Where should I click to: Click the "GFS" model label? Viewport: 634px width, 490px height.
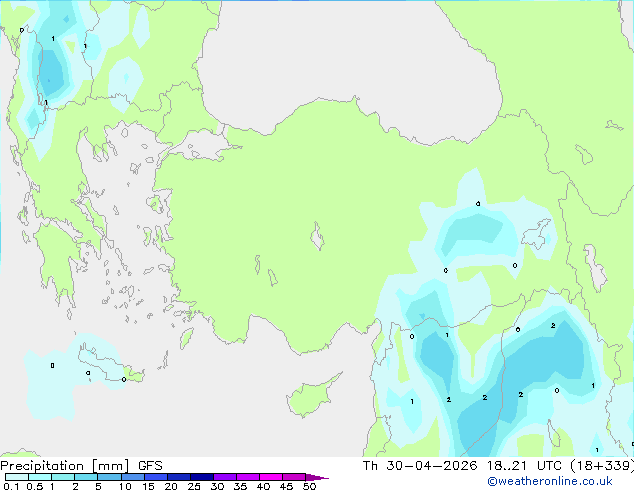(150, 466)
